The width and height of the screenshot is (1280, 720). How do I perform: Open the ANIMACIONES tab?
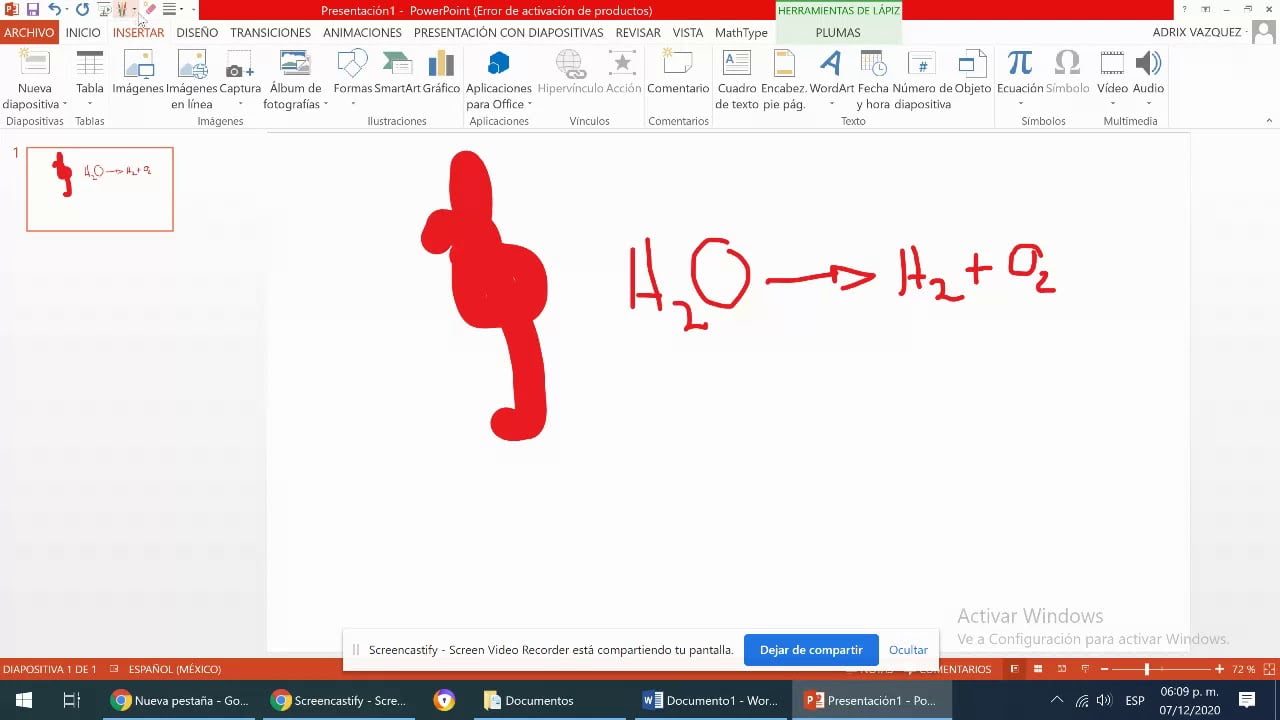(362, 32)
